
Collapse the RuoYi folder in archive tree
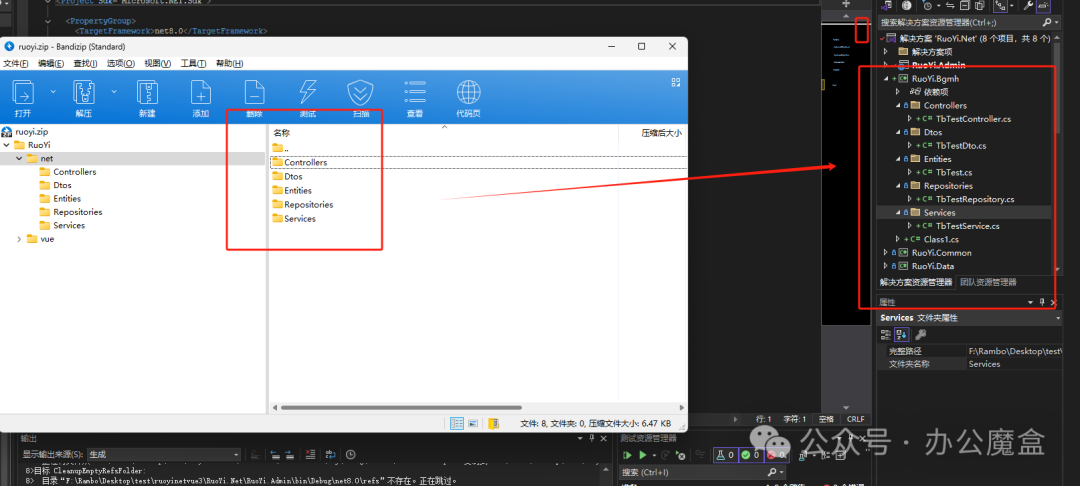click(6, 145)
